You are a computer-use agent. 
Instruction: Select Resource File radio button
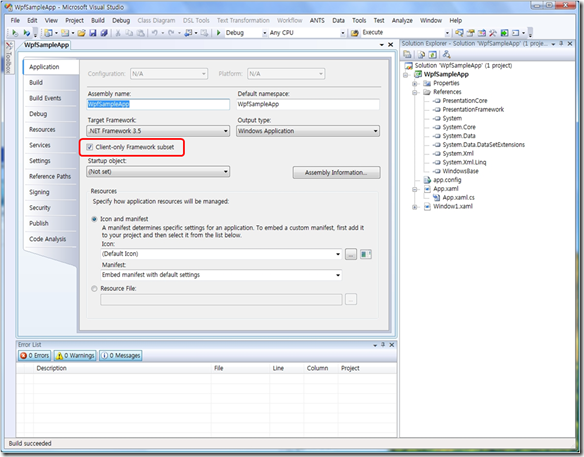pos(94,289)
